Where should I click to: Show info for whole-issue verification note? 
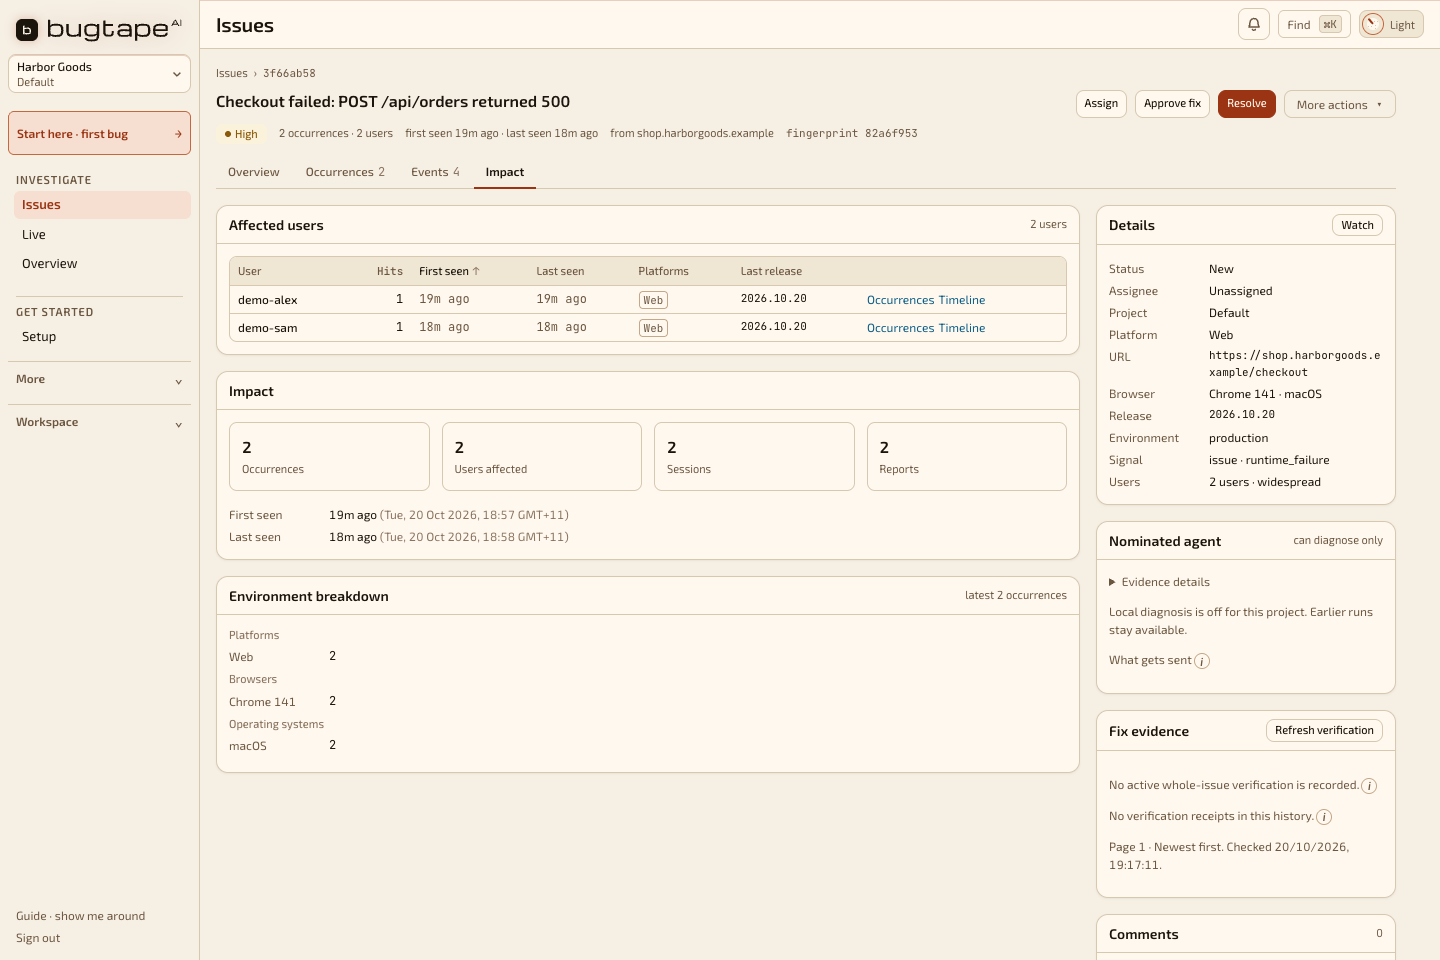[1369, 786]
